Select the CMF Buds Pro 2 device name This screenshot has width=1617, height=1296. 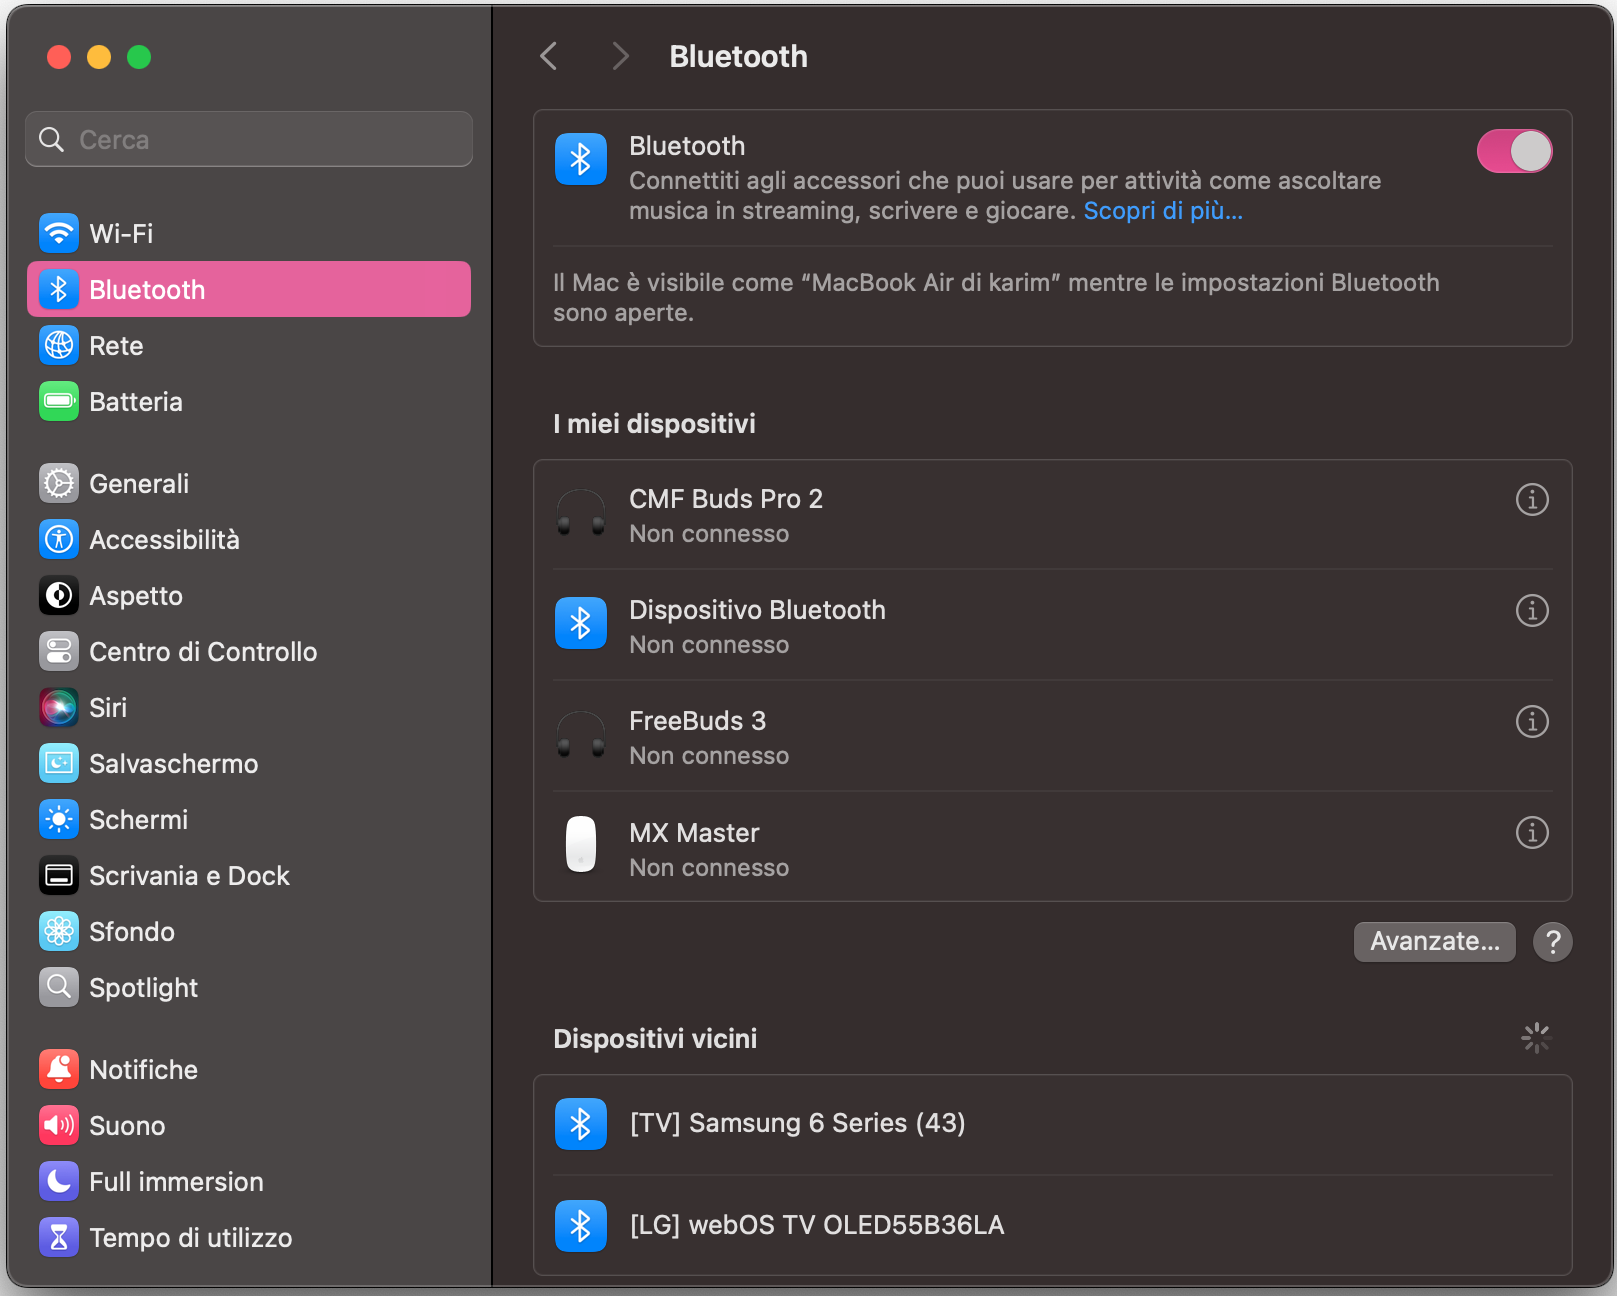point(726,499)
